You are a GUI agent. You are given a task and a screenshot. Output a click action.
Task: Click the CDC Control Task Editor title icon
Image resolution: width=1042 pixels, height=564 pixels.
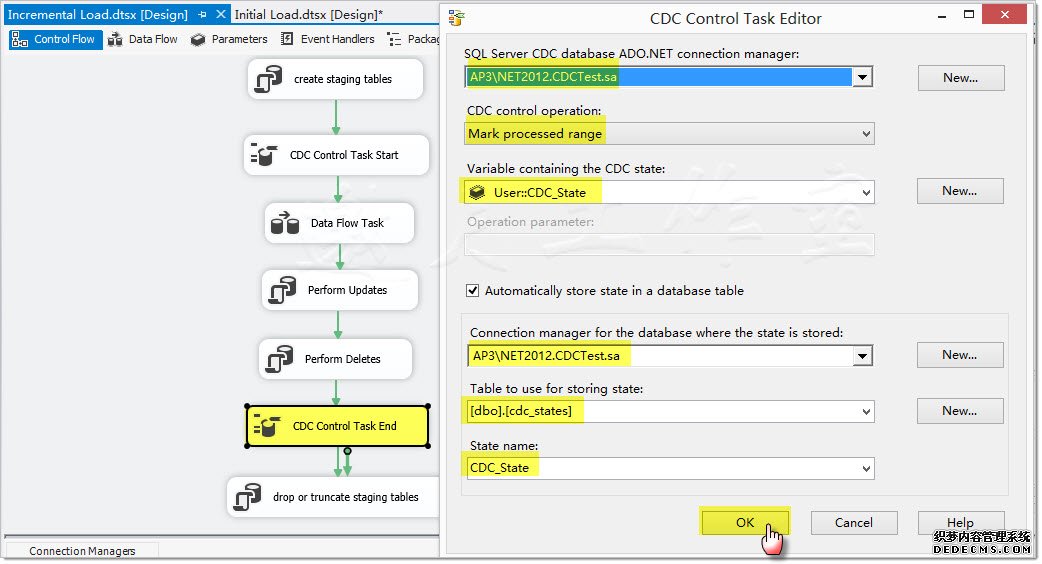(x=457, y=18)
